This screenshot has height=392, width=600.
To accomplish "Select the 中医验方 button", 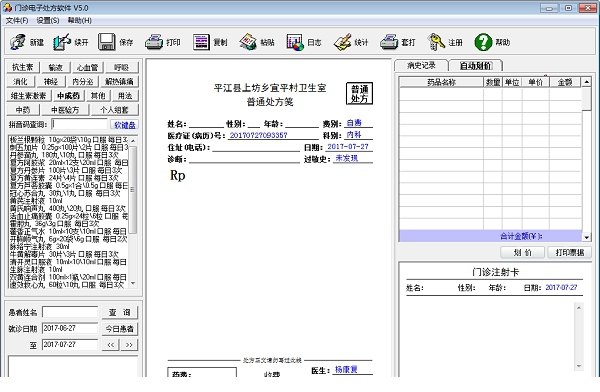I will coord(65,110).
